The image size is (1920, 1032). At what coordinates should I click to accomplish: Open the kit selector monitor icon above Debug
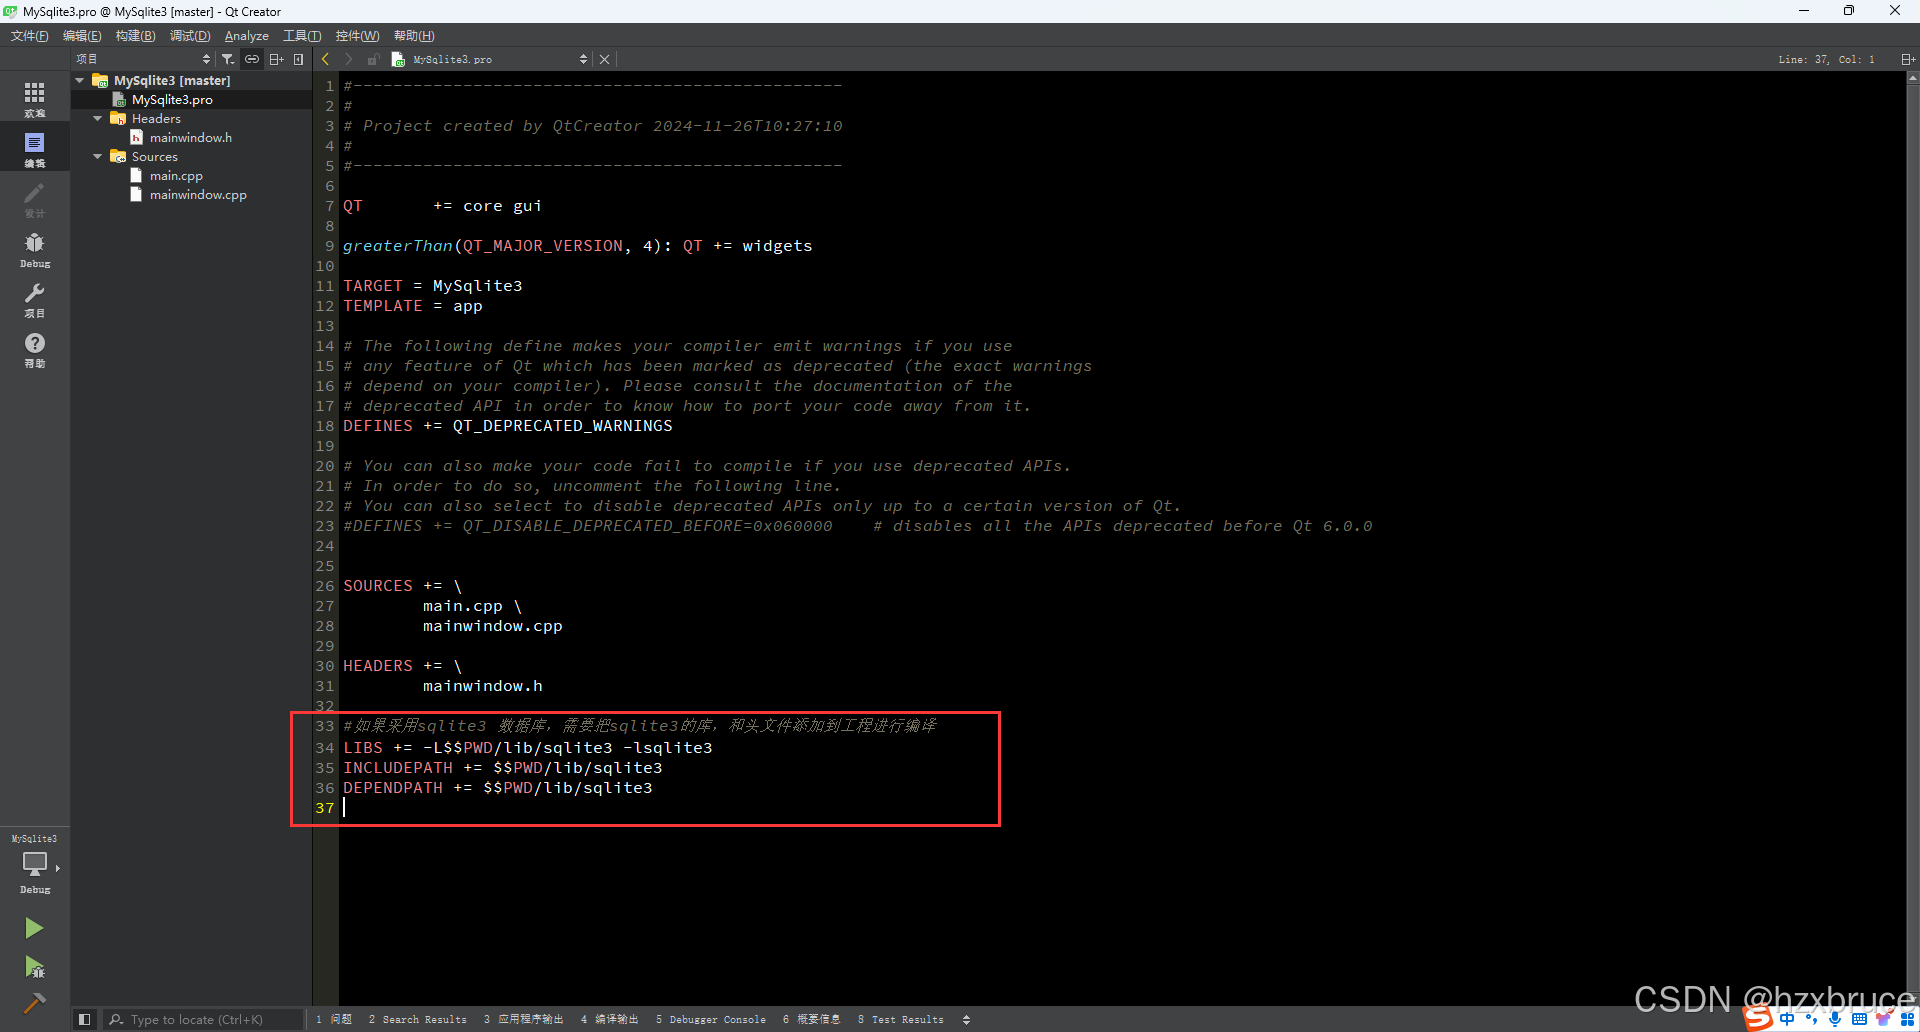(35, 864)
